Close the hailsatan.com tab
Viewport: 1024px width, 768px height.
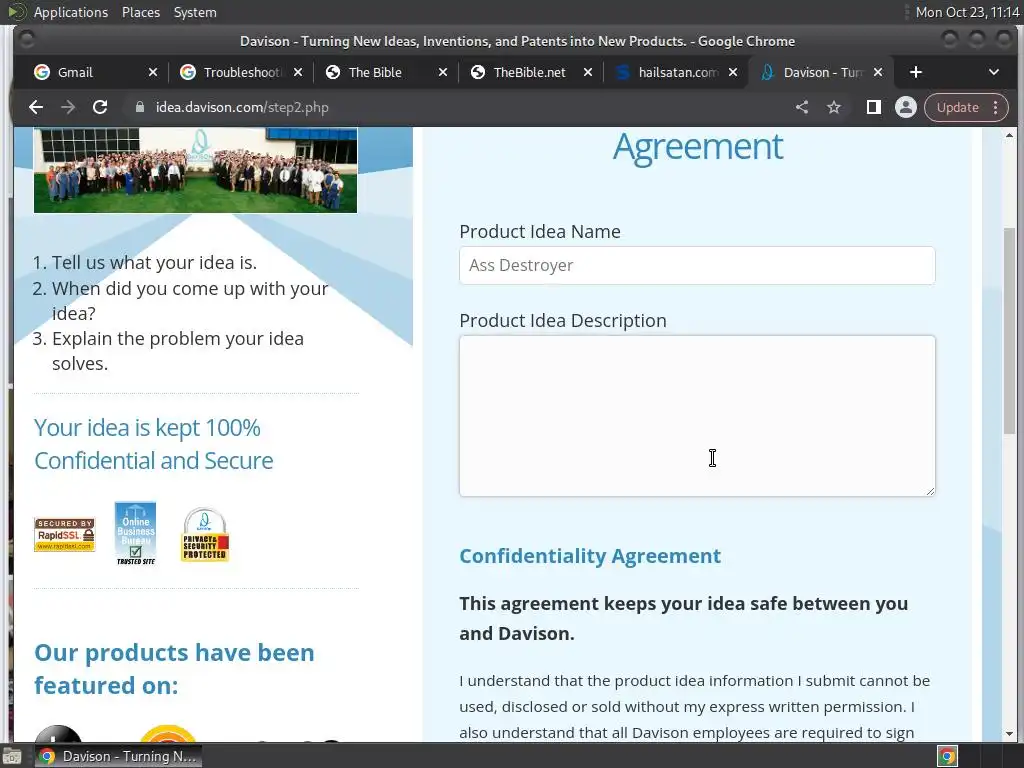click(x=733, y=72)
